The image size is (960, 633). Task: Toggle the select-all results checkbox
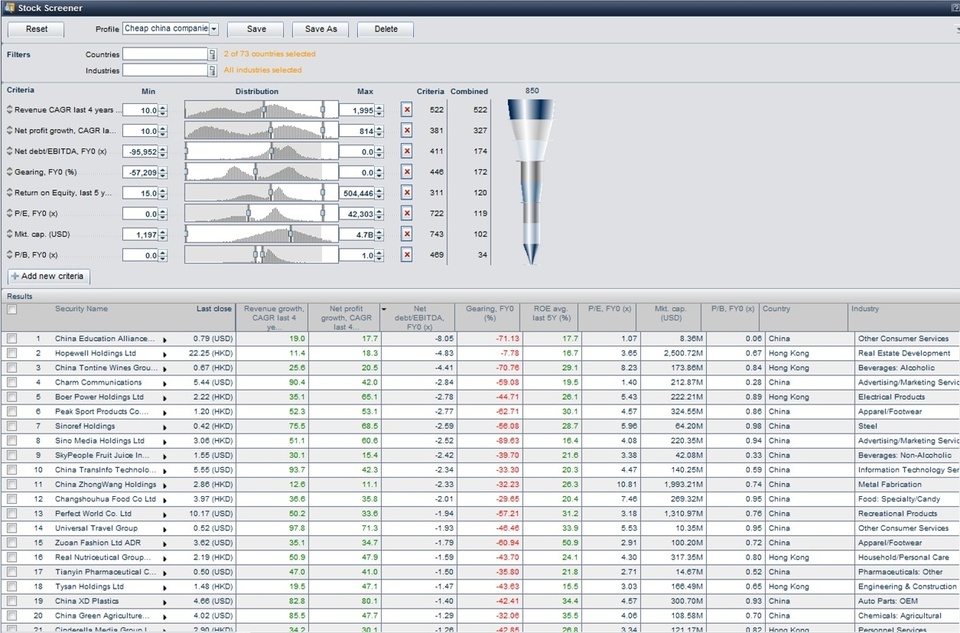click(x=12, y=310)
